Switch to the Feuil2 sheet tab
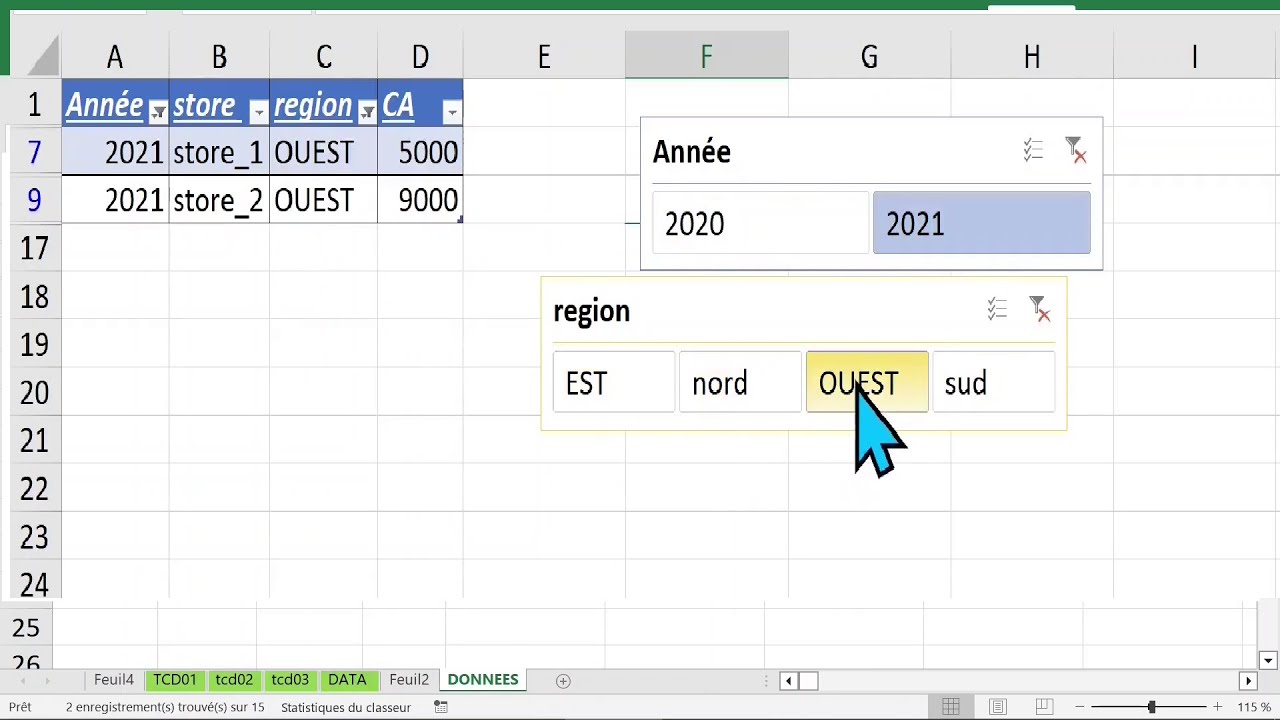Image resolution: width=1280 pixels, height=720 pixels. tap(409, 680)
